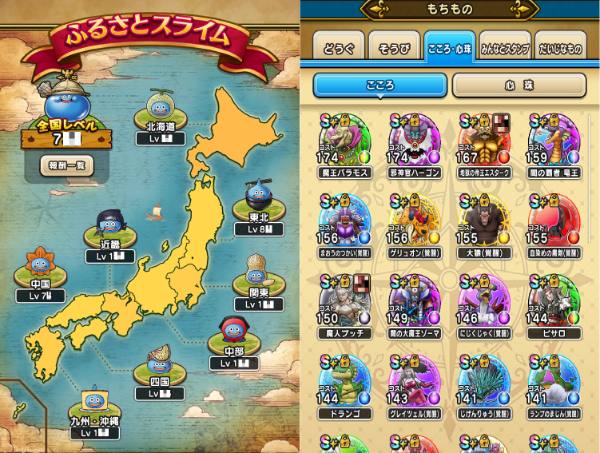Viewport: 600px width, 453px height.
Task: Toggle to the 心珠 list
Action: pyautogui.click(x=519, y=85)
